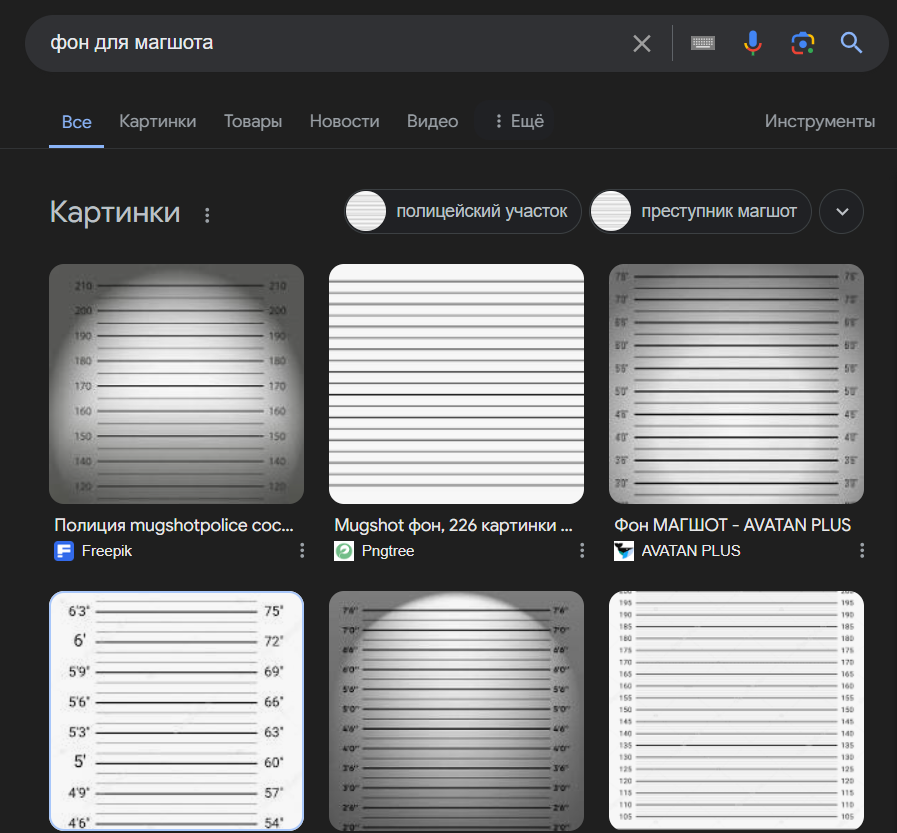Viewport: 897px width, 833px height.
Task: Open Google Lens image search
Action: (801, 43)
